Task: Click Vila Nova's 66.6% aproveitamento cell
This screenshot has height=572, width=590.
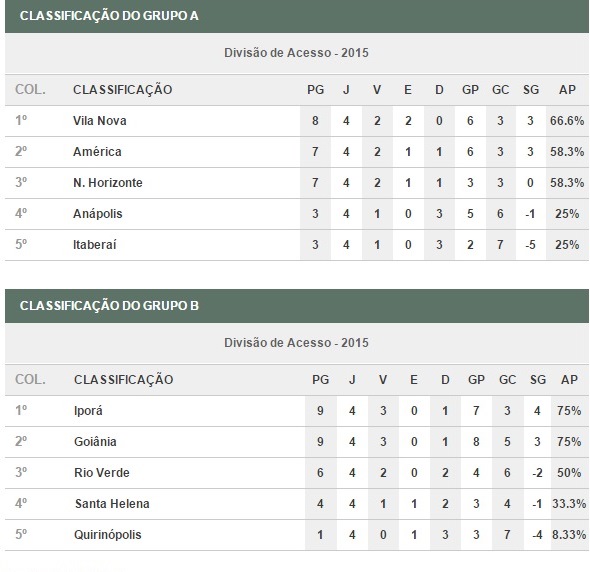Action: coord(567,121)
